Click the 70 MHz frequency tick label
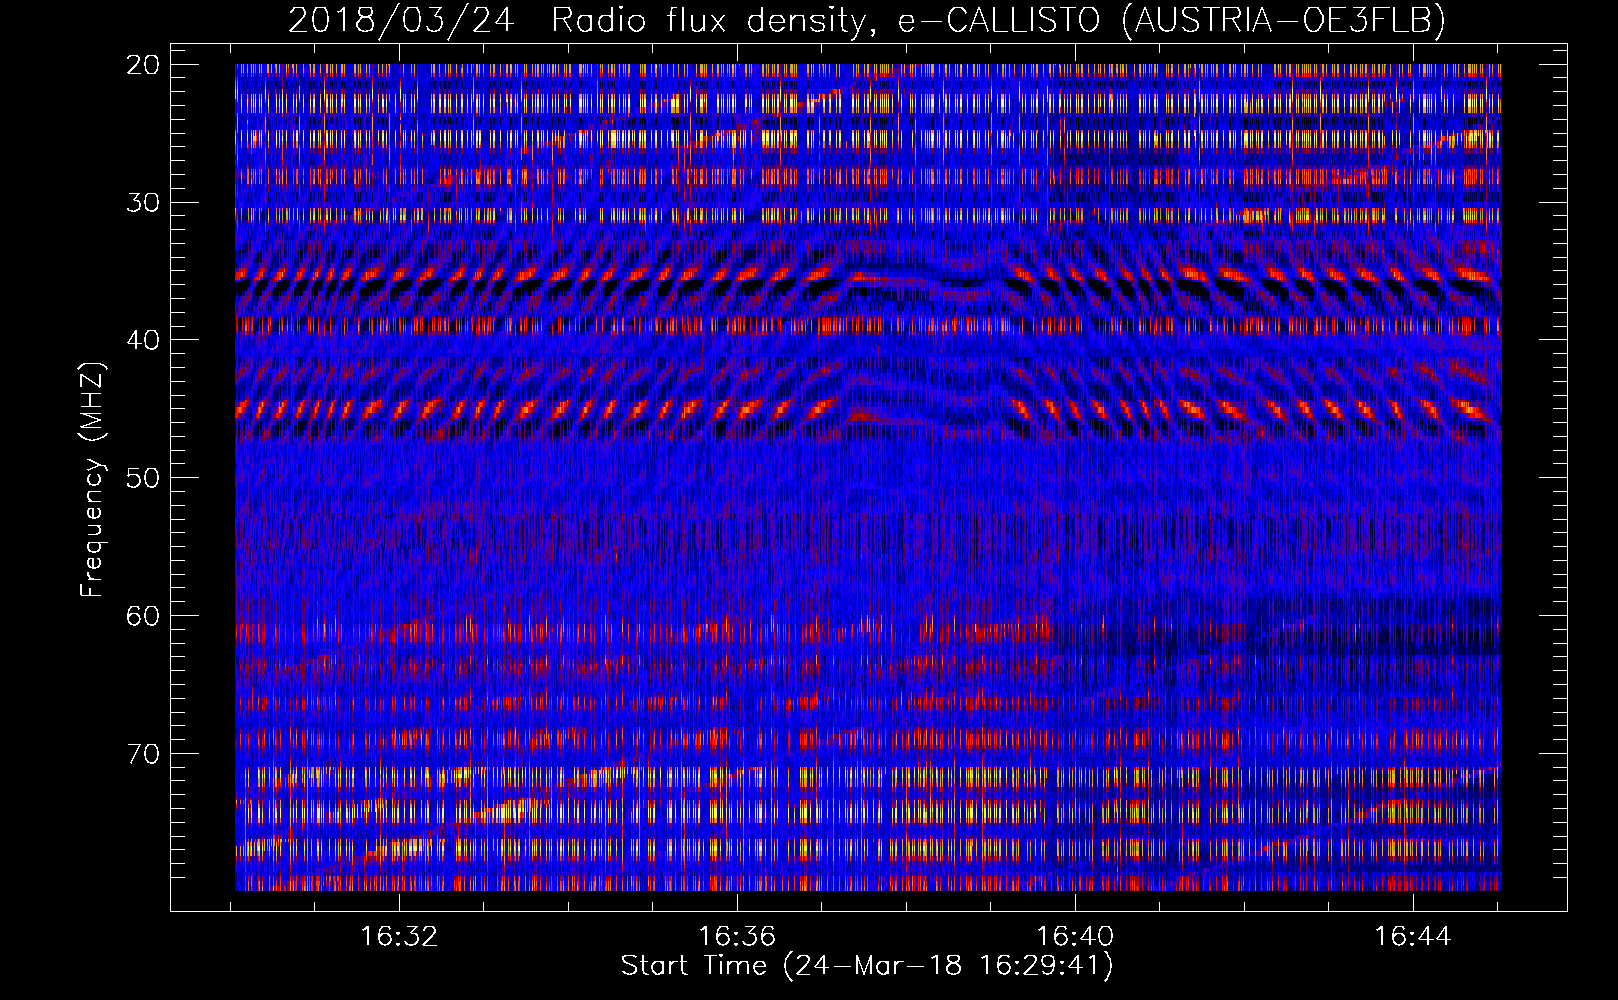 click(x=143, y=753)
